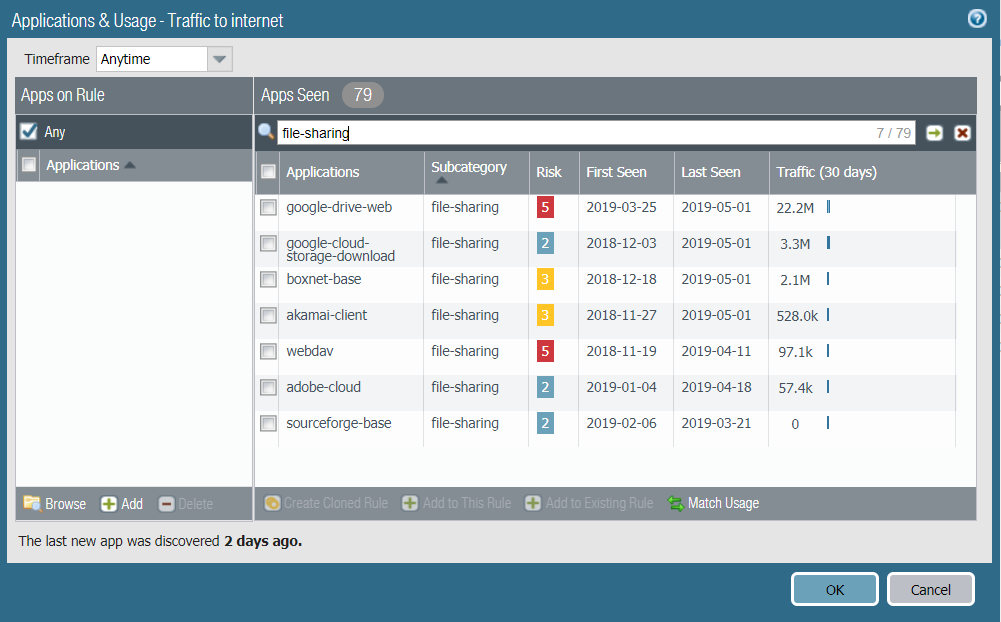This screenshot has width=1001, height=622.
Task: Click the google-drive-web application name
Action: tap(339, 208)
